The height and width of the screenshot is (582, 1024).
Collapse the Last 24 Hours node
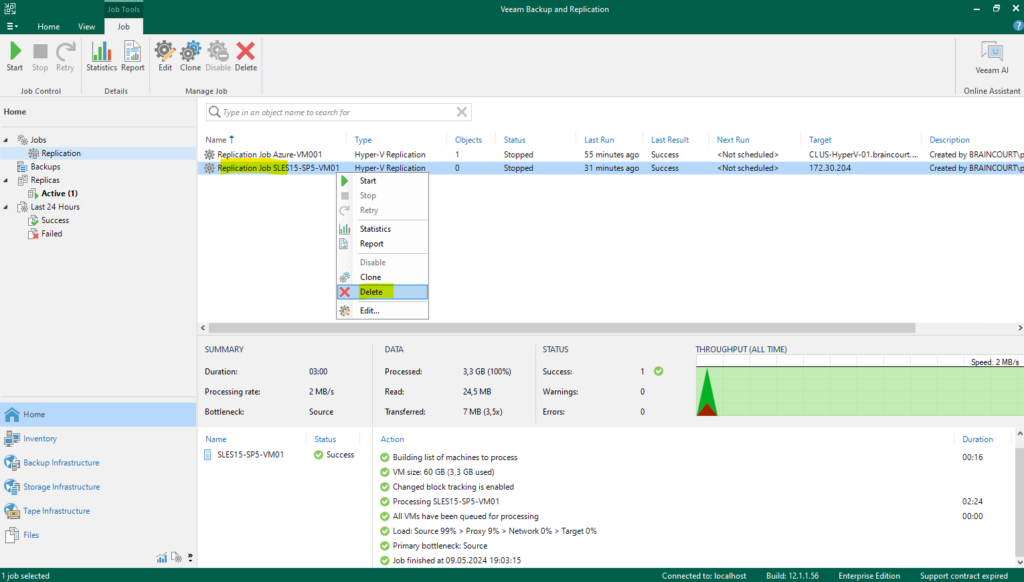click(6, 207)
